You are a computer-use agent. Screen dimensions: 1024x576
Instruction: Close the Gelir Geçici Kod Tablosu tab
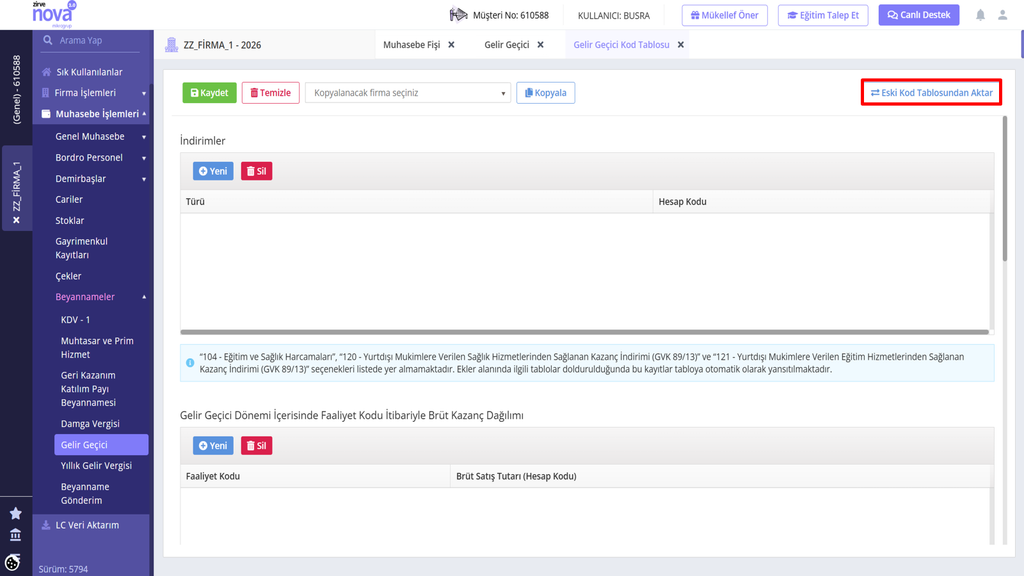pyautogui.click(x=680, y=45)
